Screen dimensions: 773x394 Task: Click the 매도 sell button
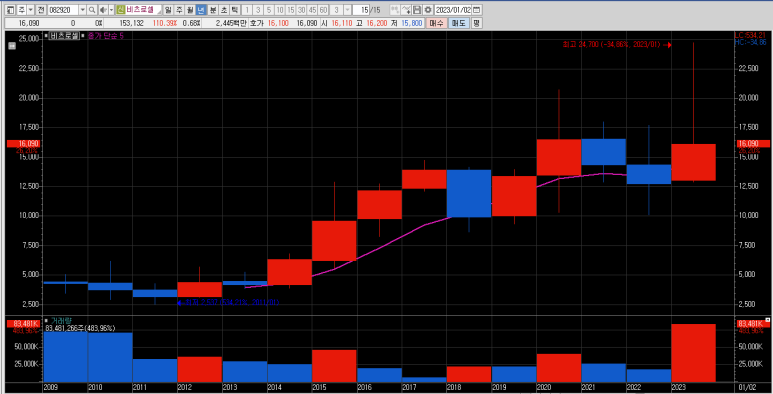(x=459, y=23)
